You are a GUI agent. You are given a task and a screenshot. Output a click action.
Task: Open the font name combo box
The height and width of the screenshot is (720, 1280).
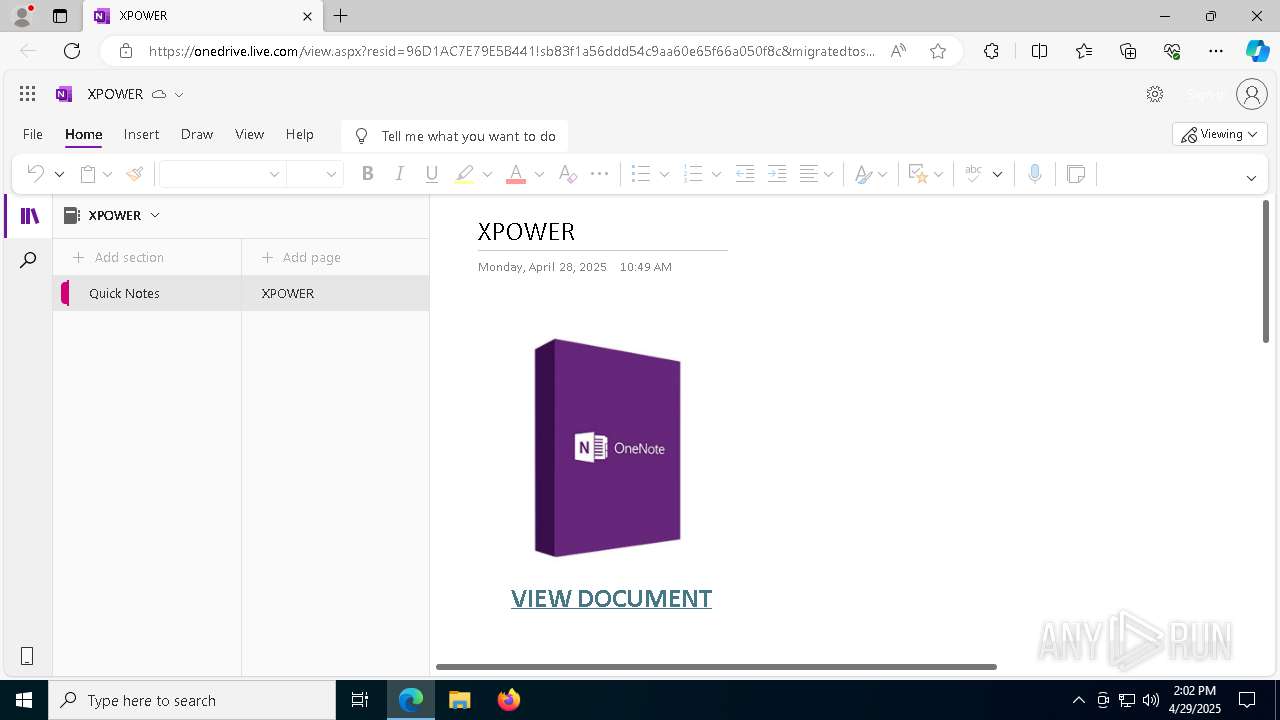[222, 174]
